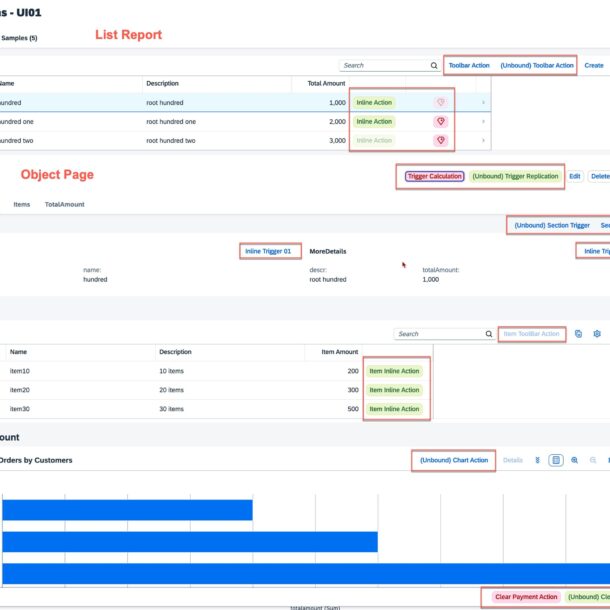Image resolution: width=610 pixels, height=610 pixels.
Task: Open items table settings gear icon
Action: 597,334
